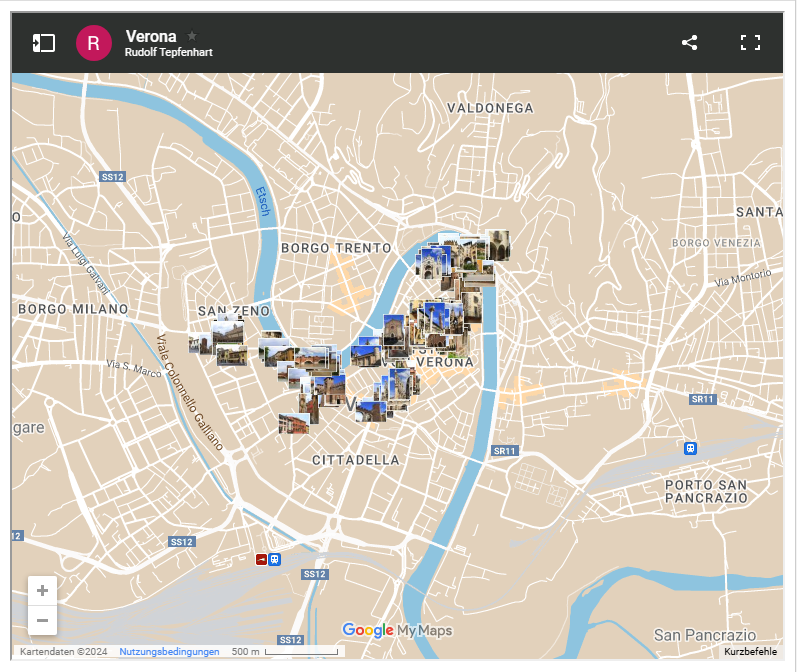Click the Kurzbefehle shortcuts button

tap(750, 652)
